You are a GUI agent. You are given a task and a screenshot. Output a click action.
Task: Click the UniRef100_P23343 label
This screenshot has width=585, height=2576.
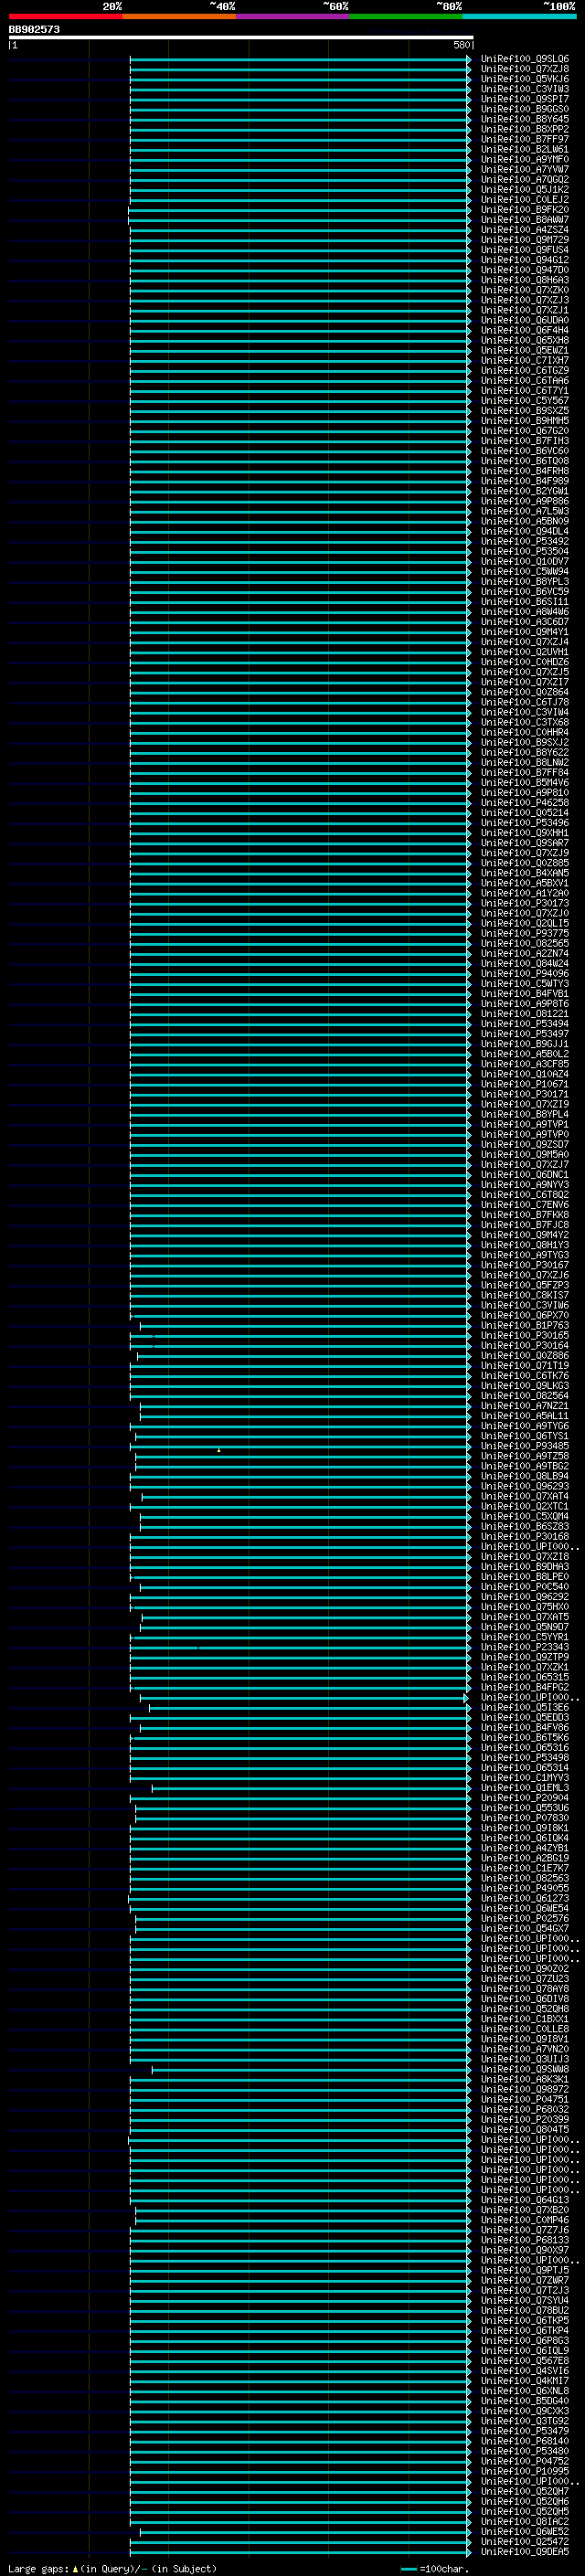tap(525, 1647)
